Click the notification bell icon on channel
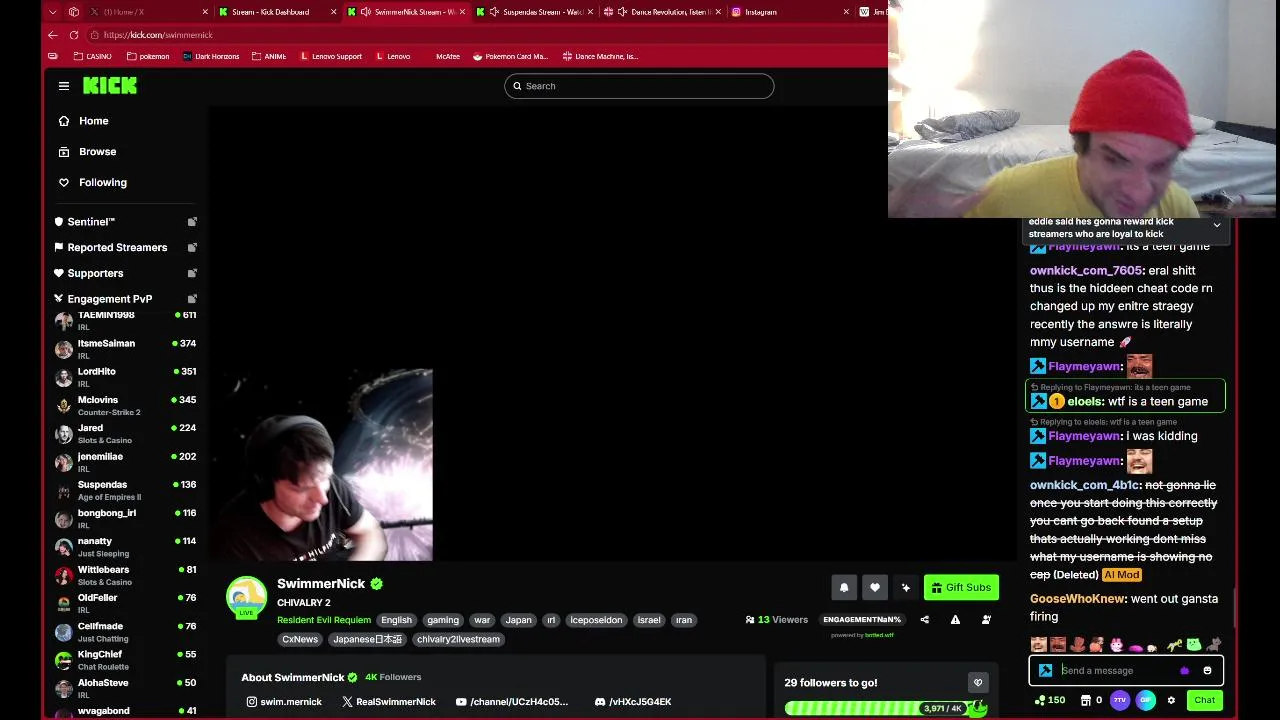Screen dimensions: 1280x720 [x=844, y=588]
